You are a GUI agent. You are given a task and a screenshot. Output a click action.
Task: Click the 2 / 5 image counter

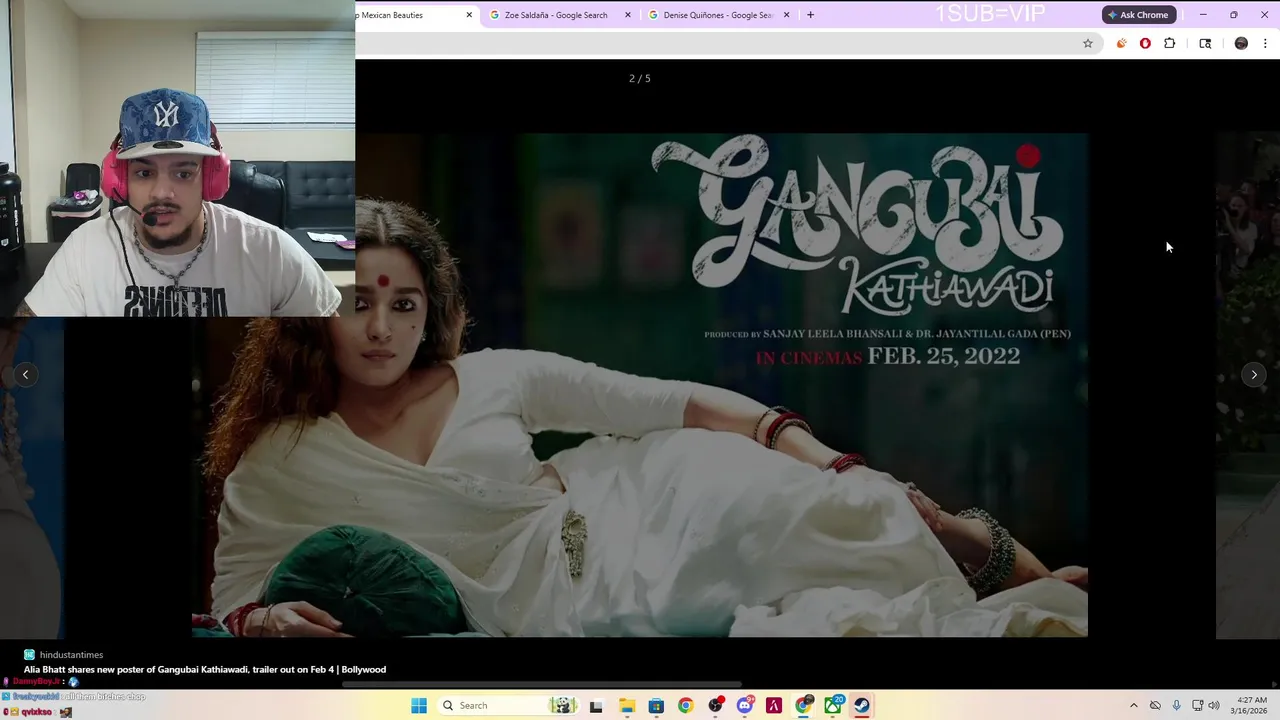(x=640, y=78)
